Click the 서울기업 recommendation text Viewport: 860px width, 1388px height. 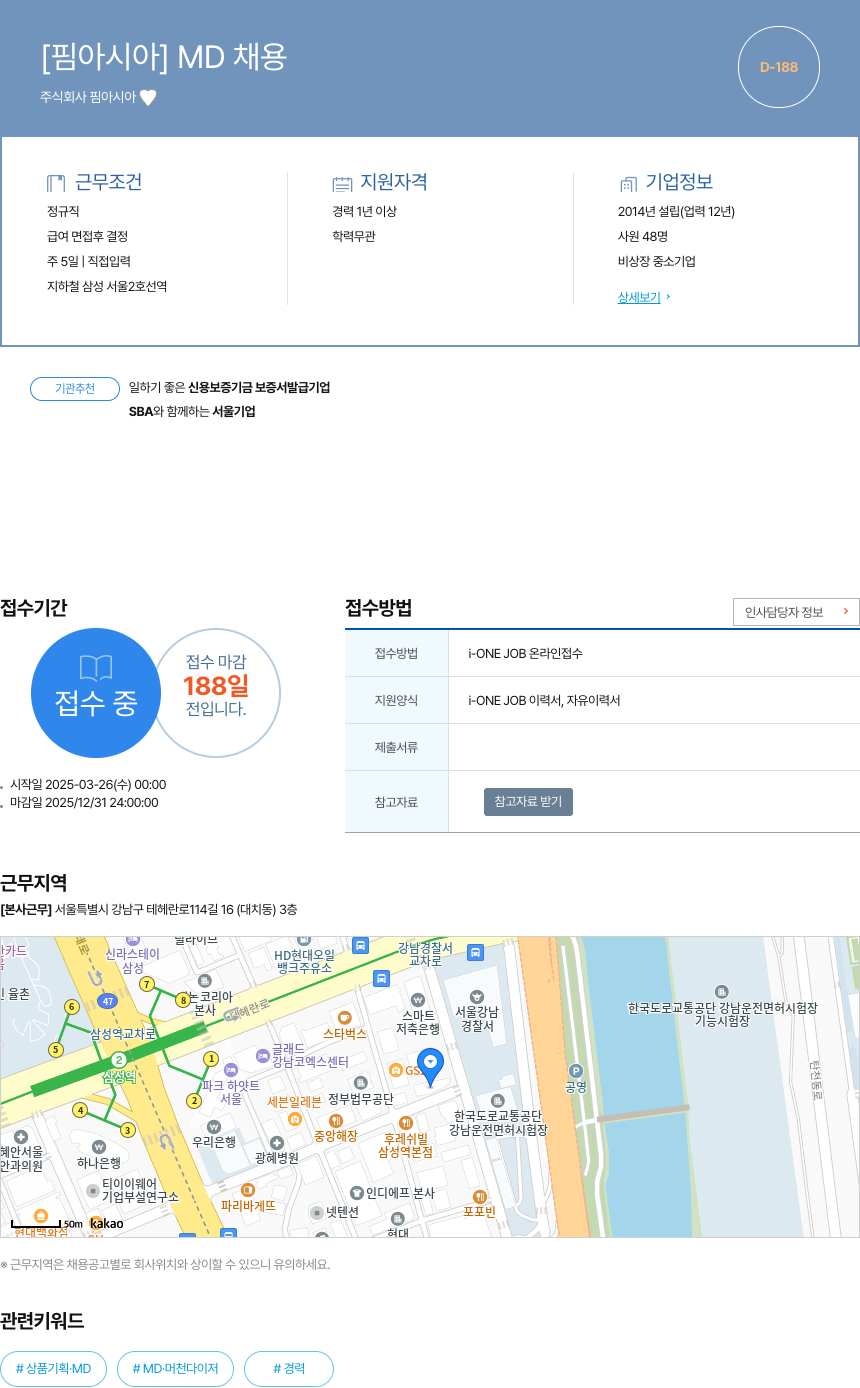(x=233, y=411)
